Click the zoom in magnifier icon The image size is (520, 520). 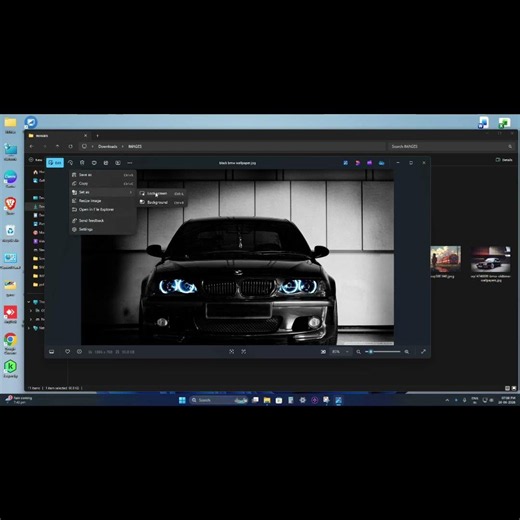[x=407, y=352]
